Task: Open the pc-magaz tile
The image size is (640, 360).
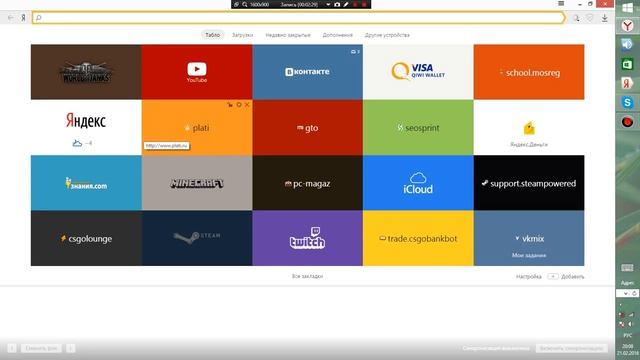Action: (x=307, y=183)
